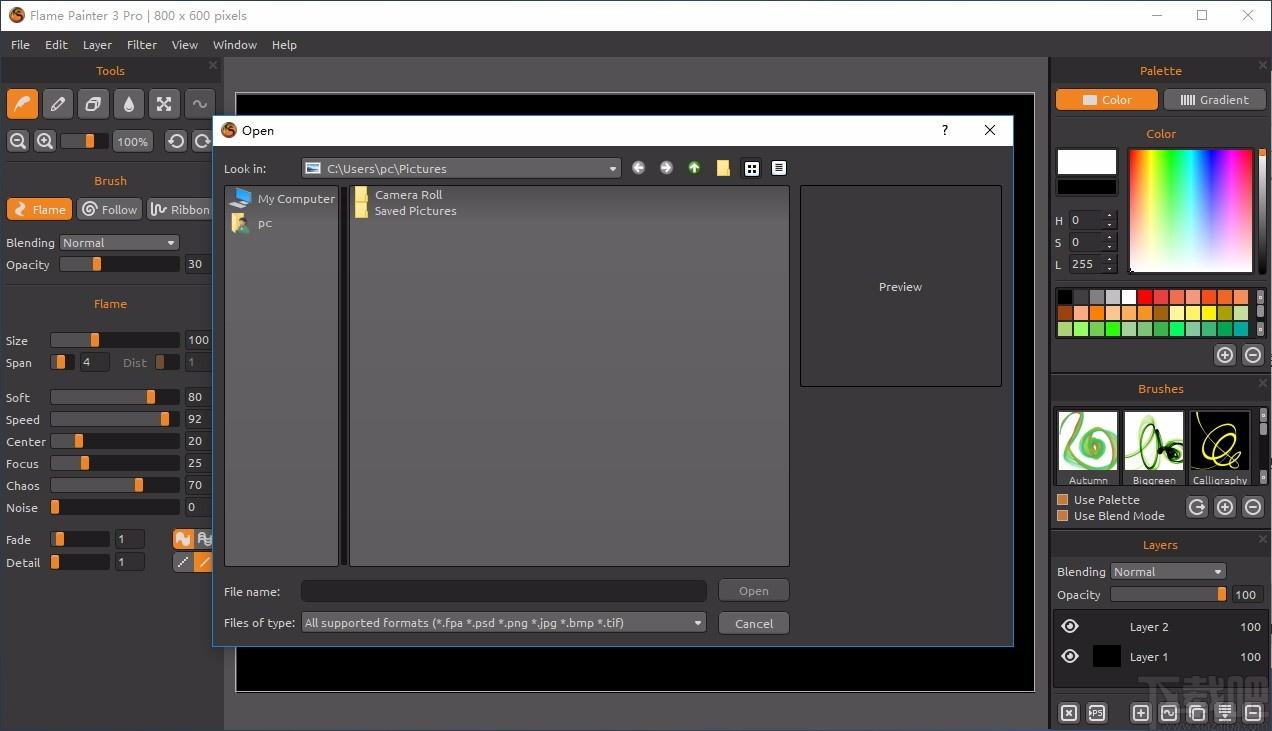
Task: Click the red swatch in the color palette
Action: (x=1145, y=297)
